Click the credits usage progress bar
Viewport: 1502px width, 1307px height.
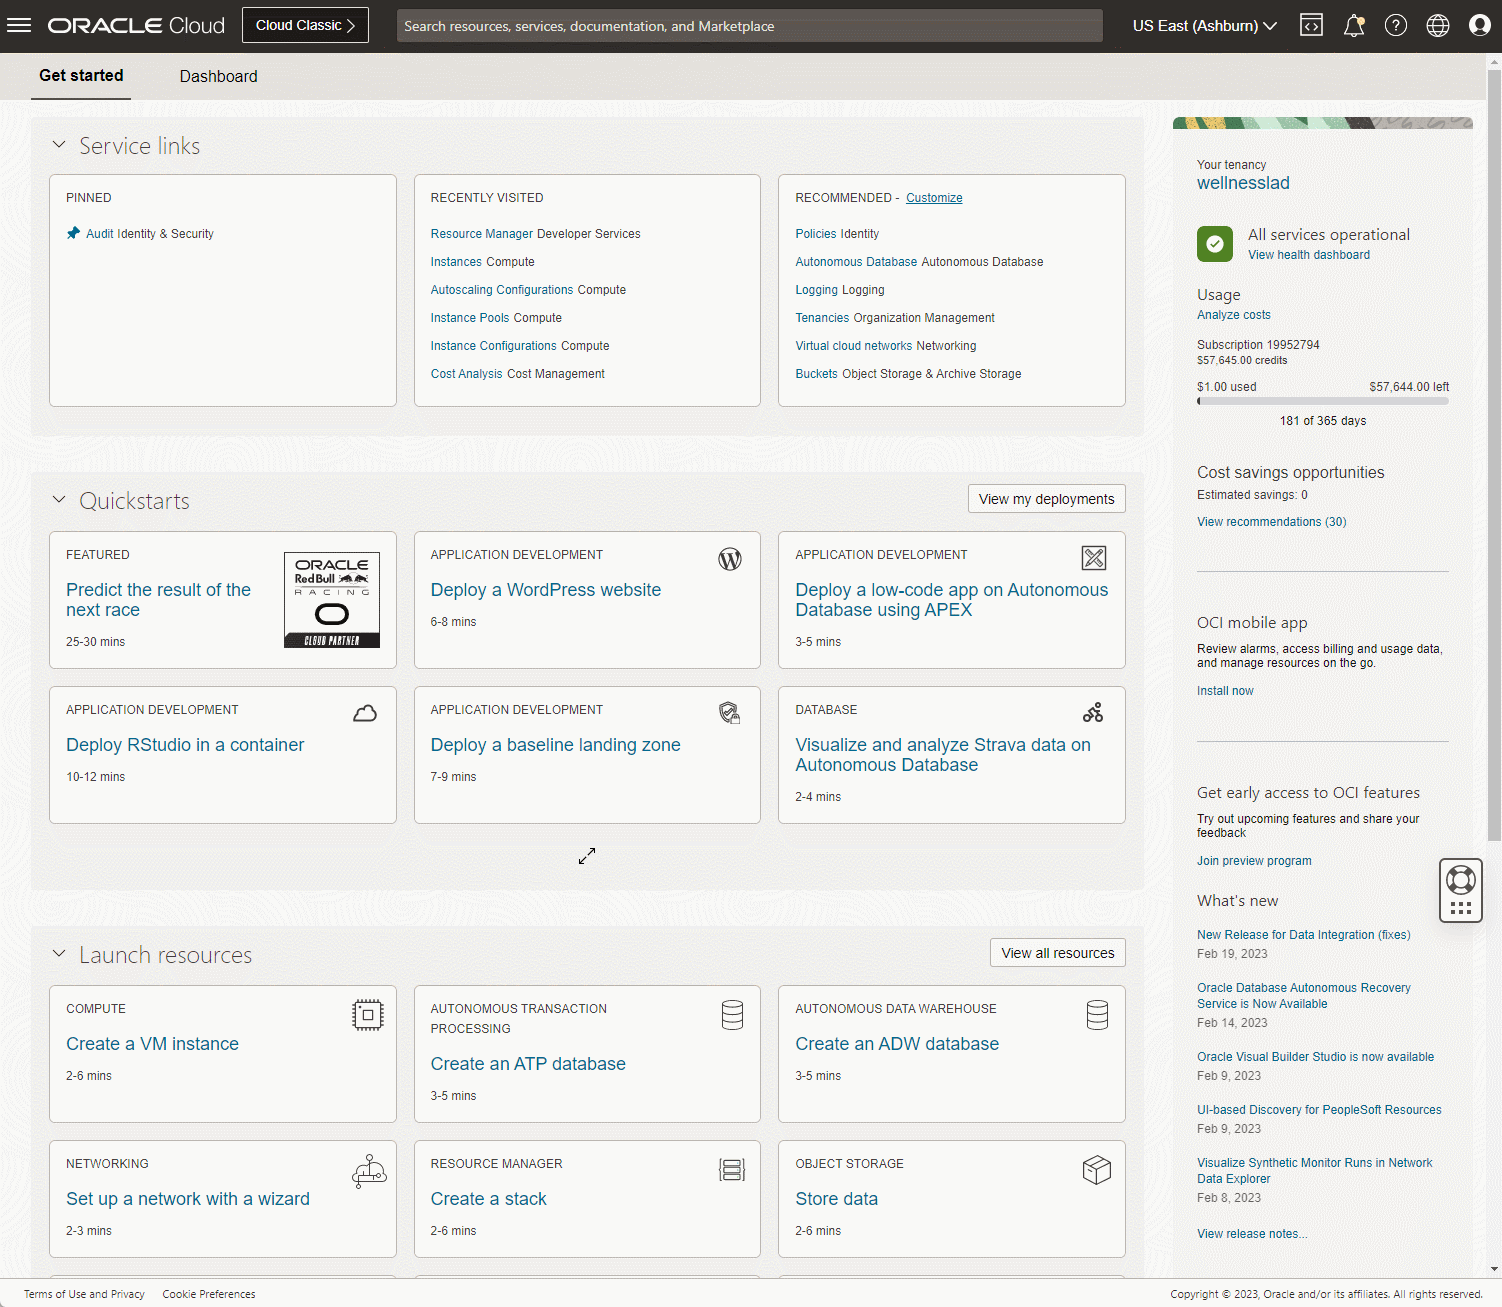click(1322, 401)
